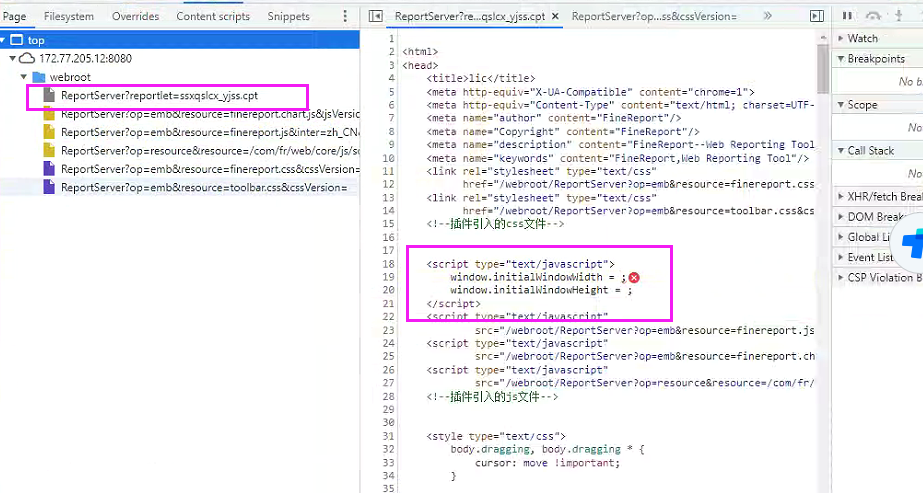Open finereport.chart.js resource file
The image size is (923, 493).
pyautogui.click(x=210, y=114)
